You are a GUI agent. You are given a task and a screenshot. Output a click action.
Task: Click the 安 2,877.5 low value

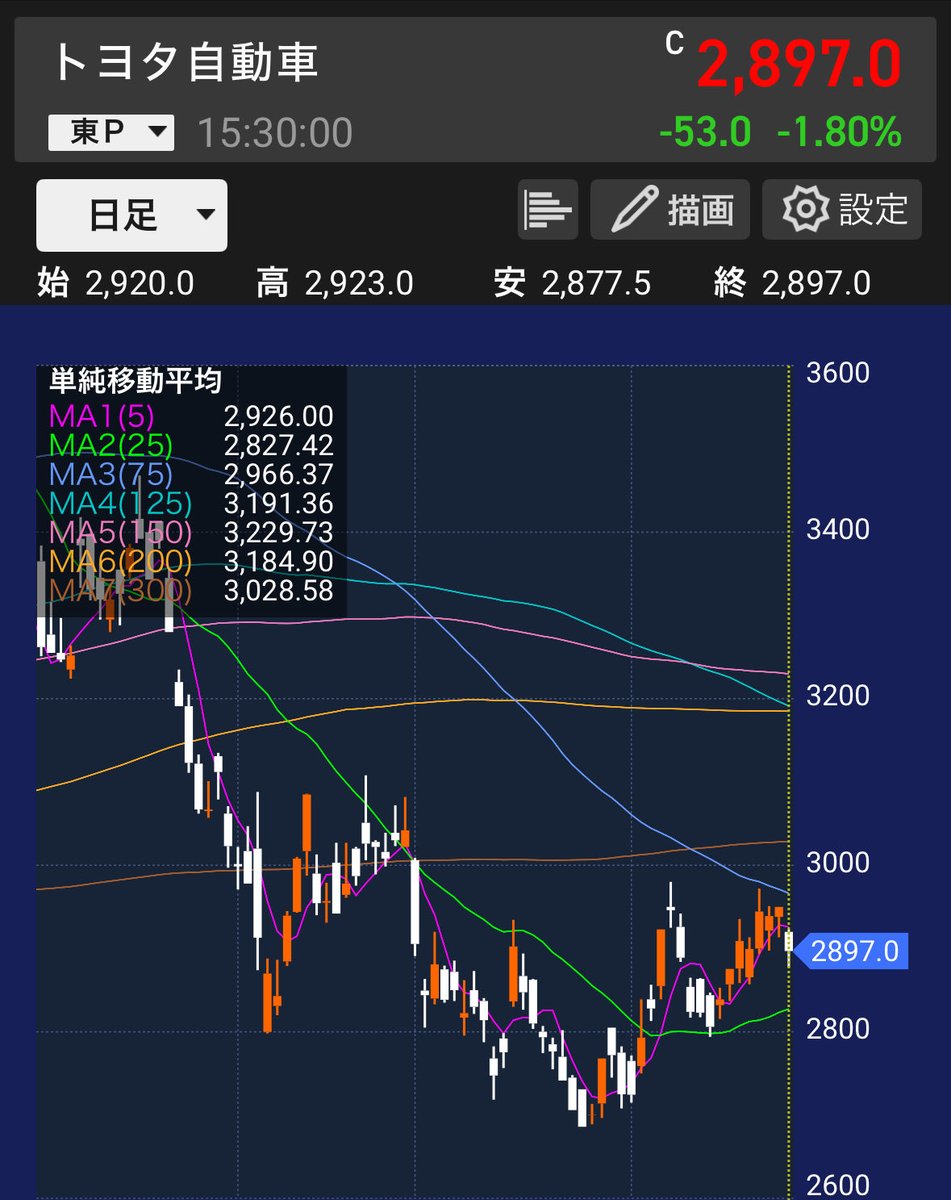(572, 284)
